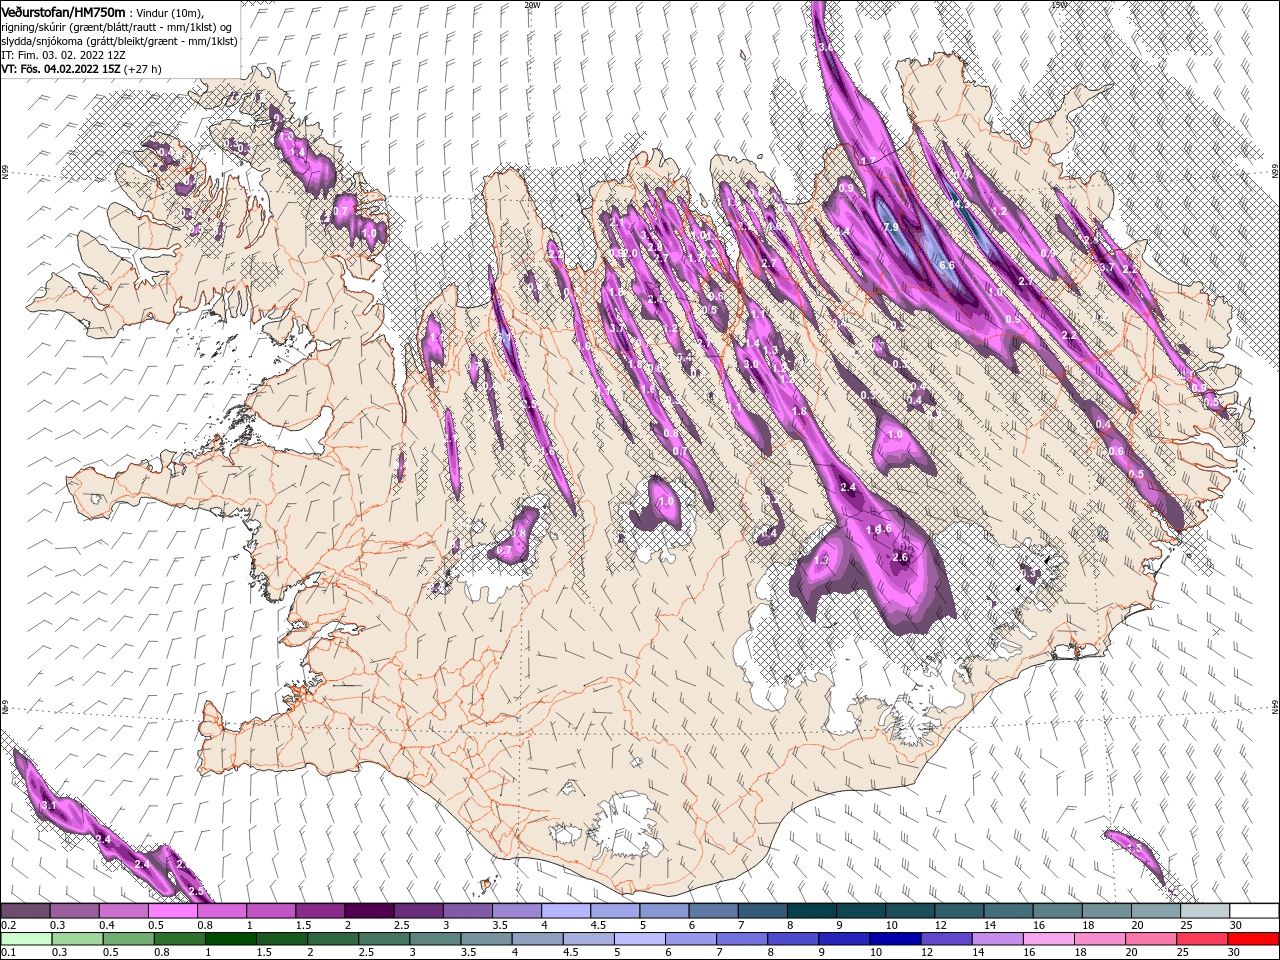Click the 'slydda/snjókoma' legend description line
This screenshot has height=960, width=1280.
(119, 40)
